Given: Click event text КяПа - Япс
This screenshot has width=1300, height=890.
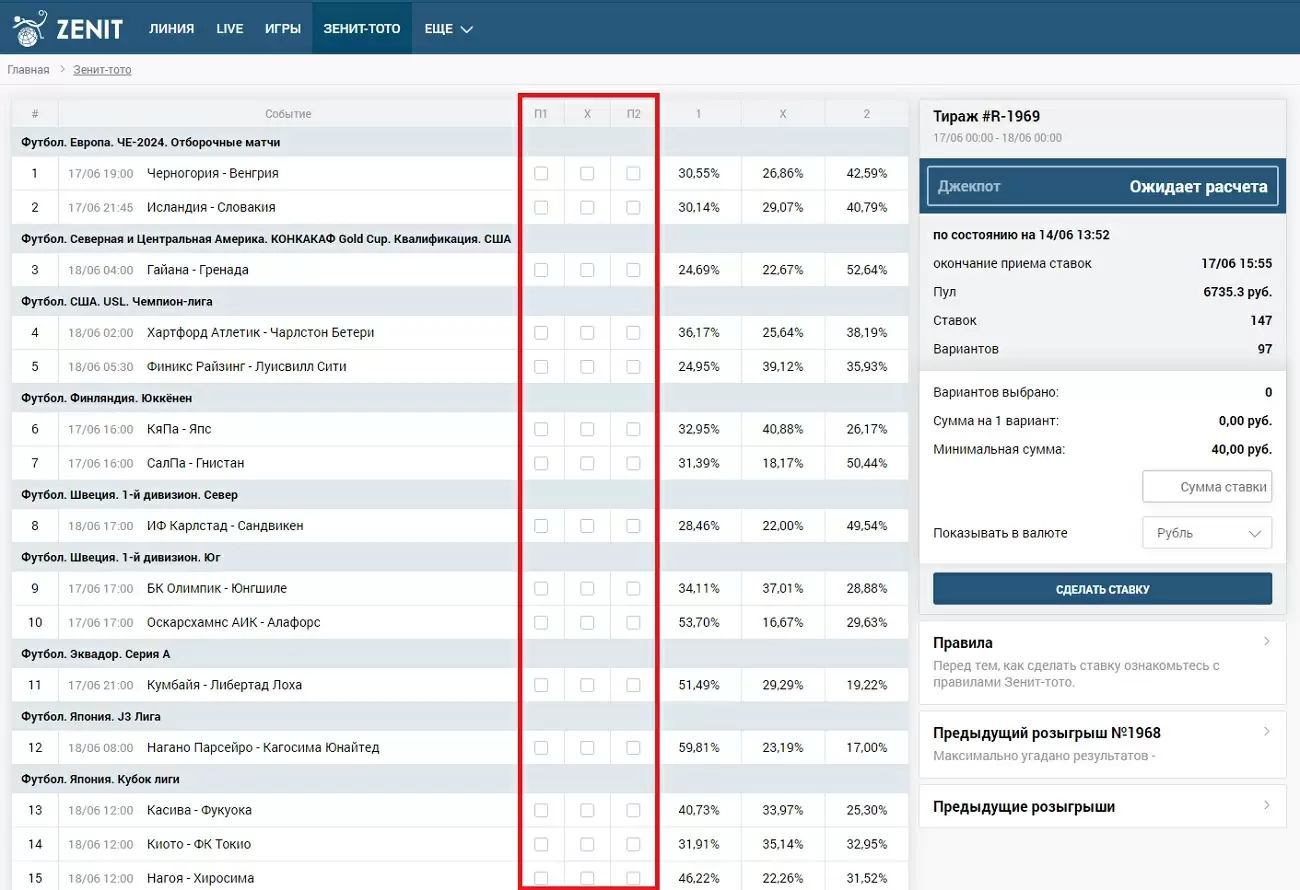Looking at the screenshot, I should [179, 429].
